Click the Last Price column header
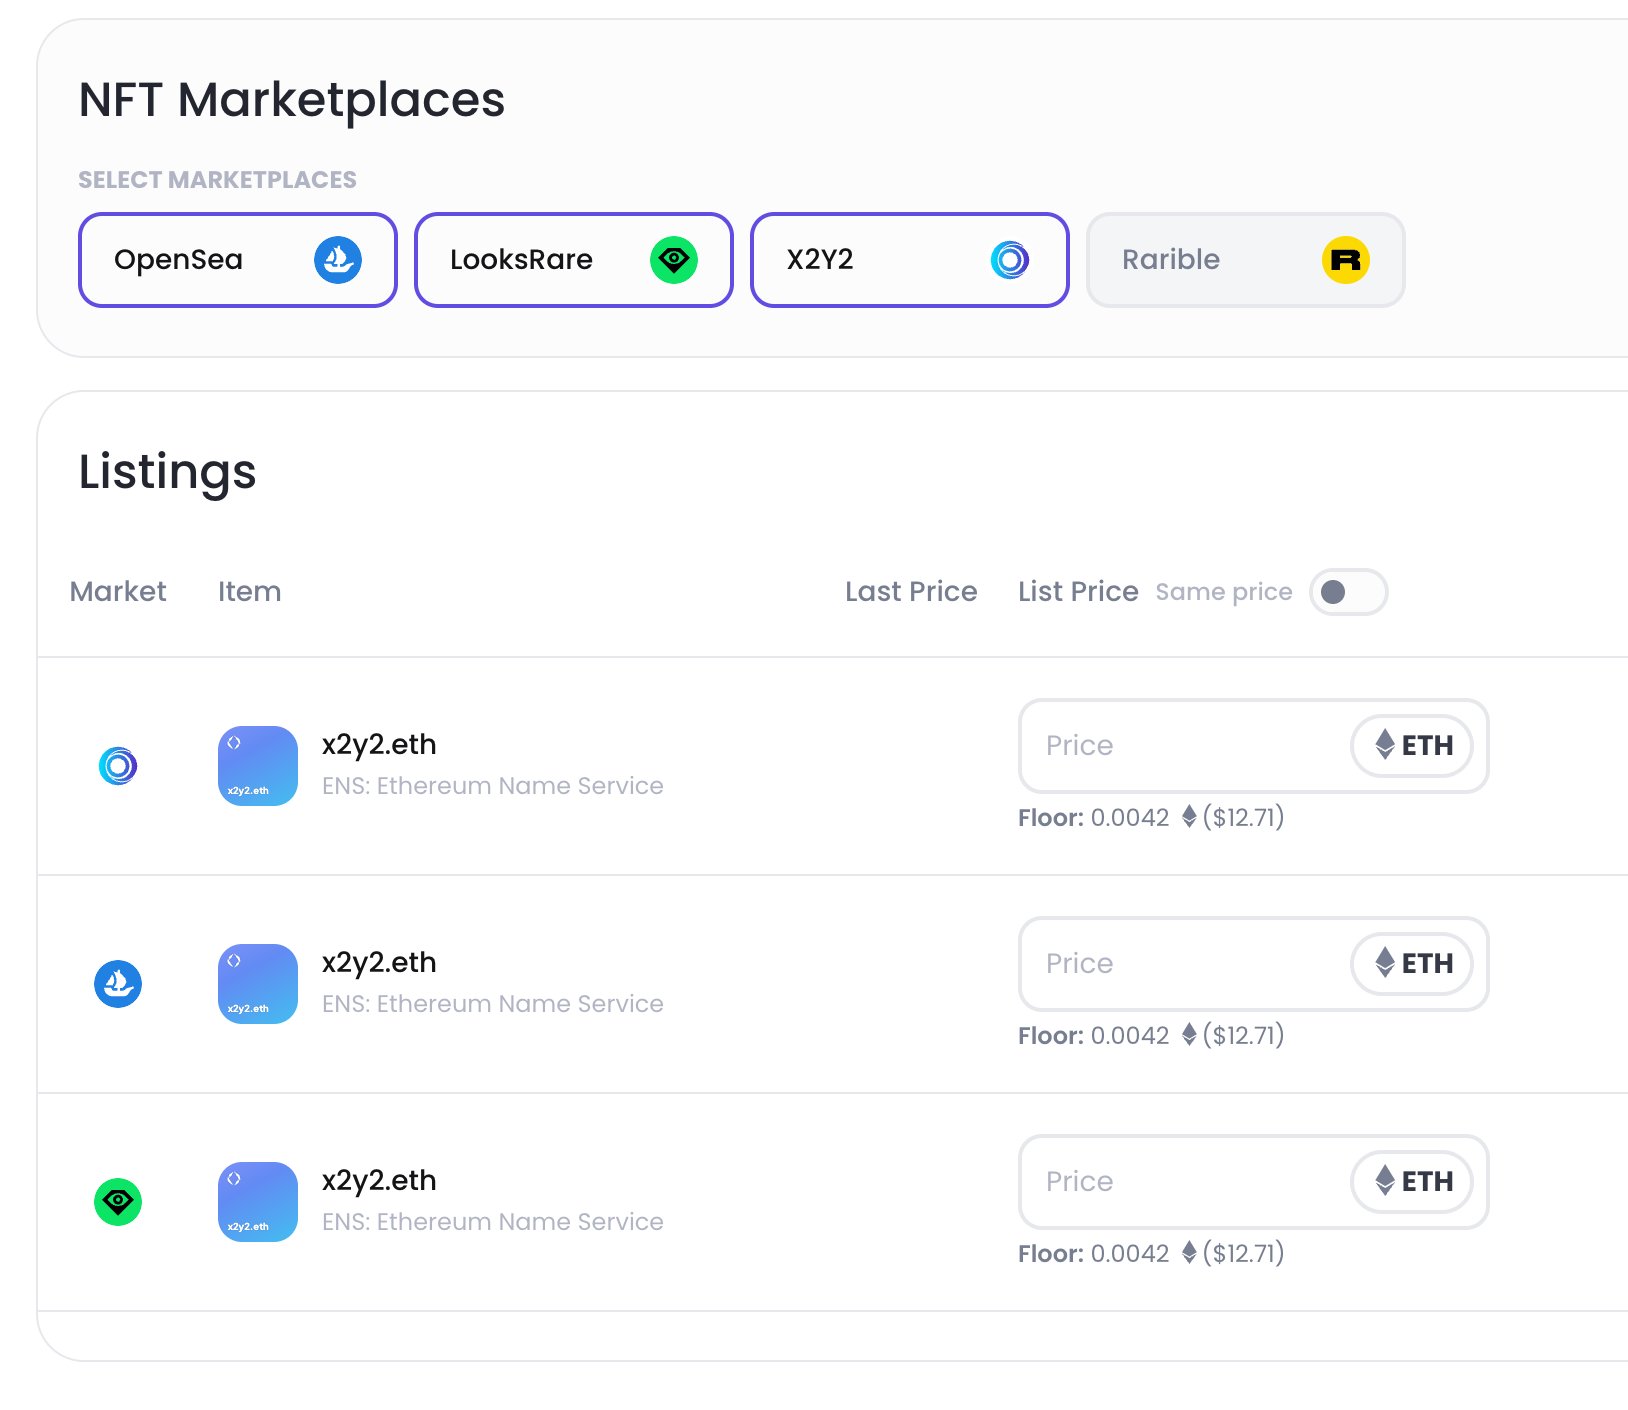 [x=911, y=592]
